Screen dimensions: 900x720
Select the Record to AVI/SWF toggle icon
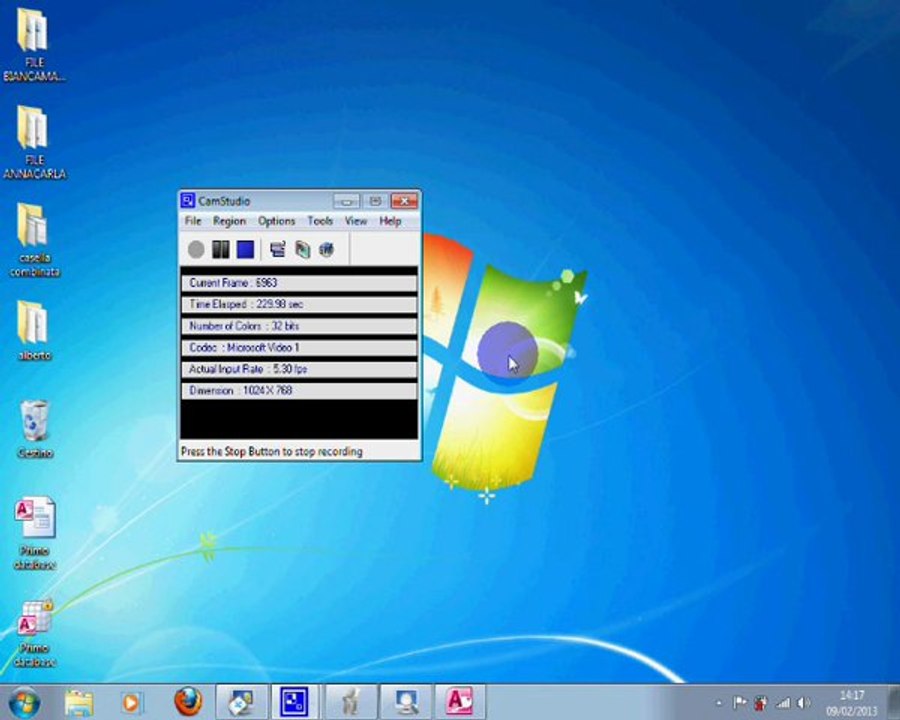pos(302,249)
